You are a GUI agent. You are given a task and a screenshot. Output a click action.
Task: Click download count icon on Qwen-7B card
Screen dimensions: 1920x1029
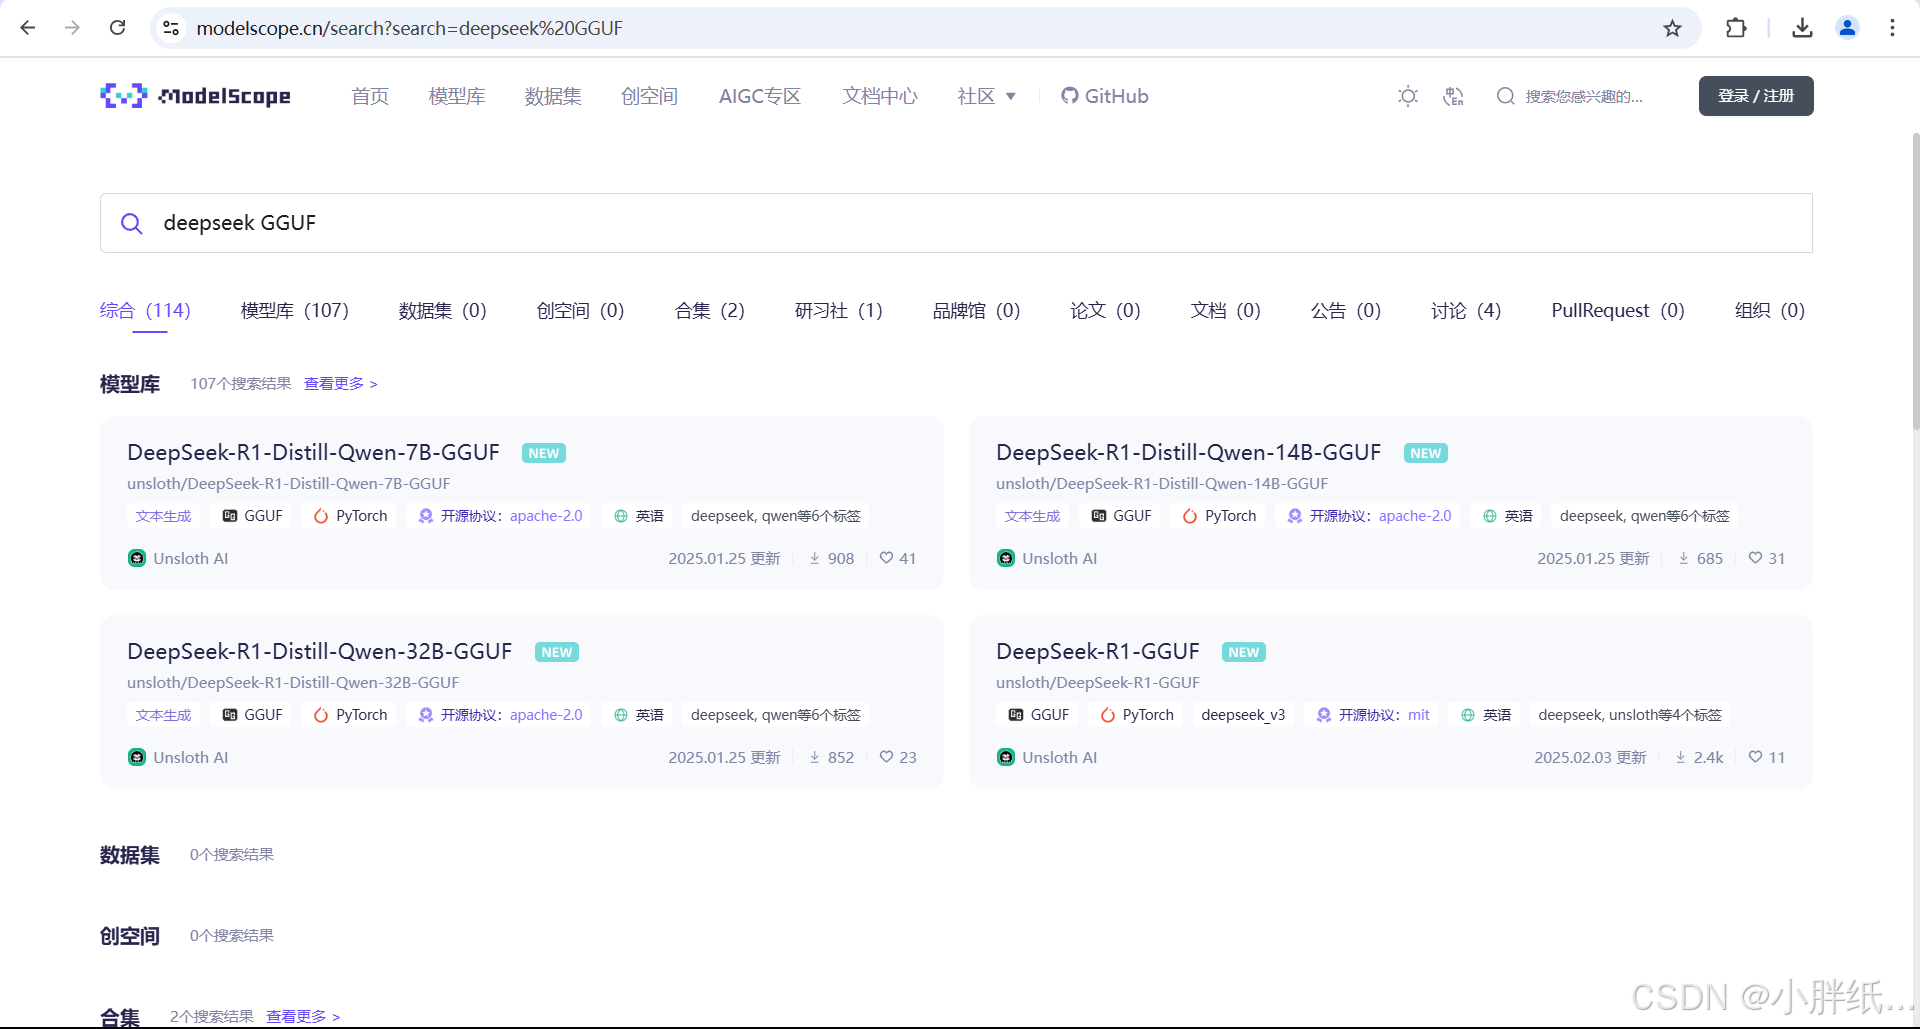click(815, 558)
